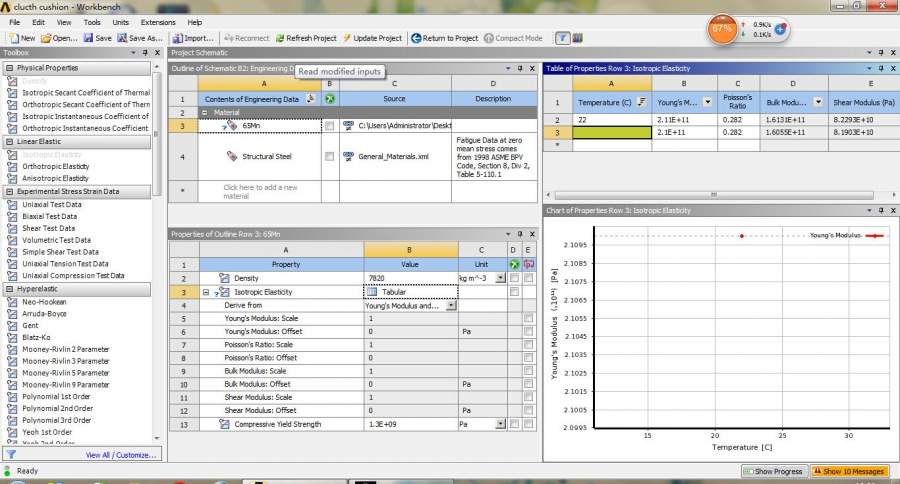Toggle the filter engineering data icon
900x484 pixels.
click(563, 38)
